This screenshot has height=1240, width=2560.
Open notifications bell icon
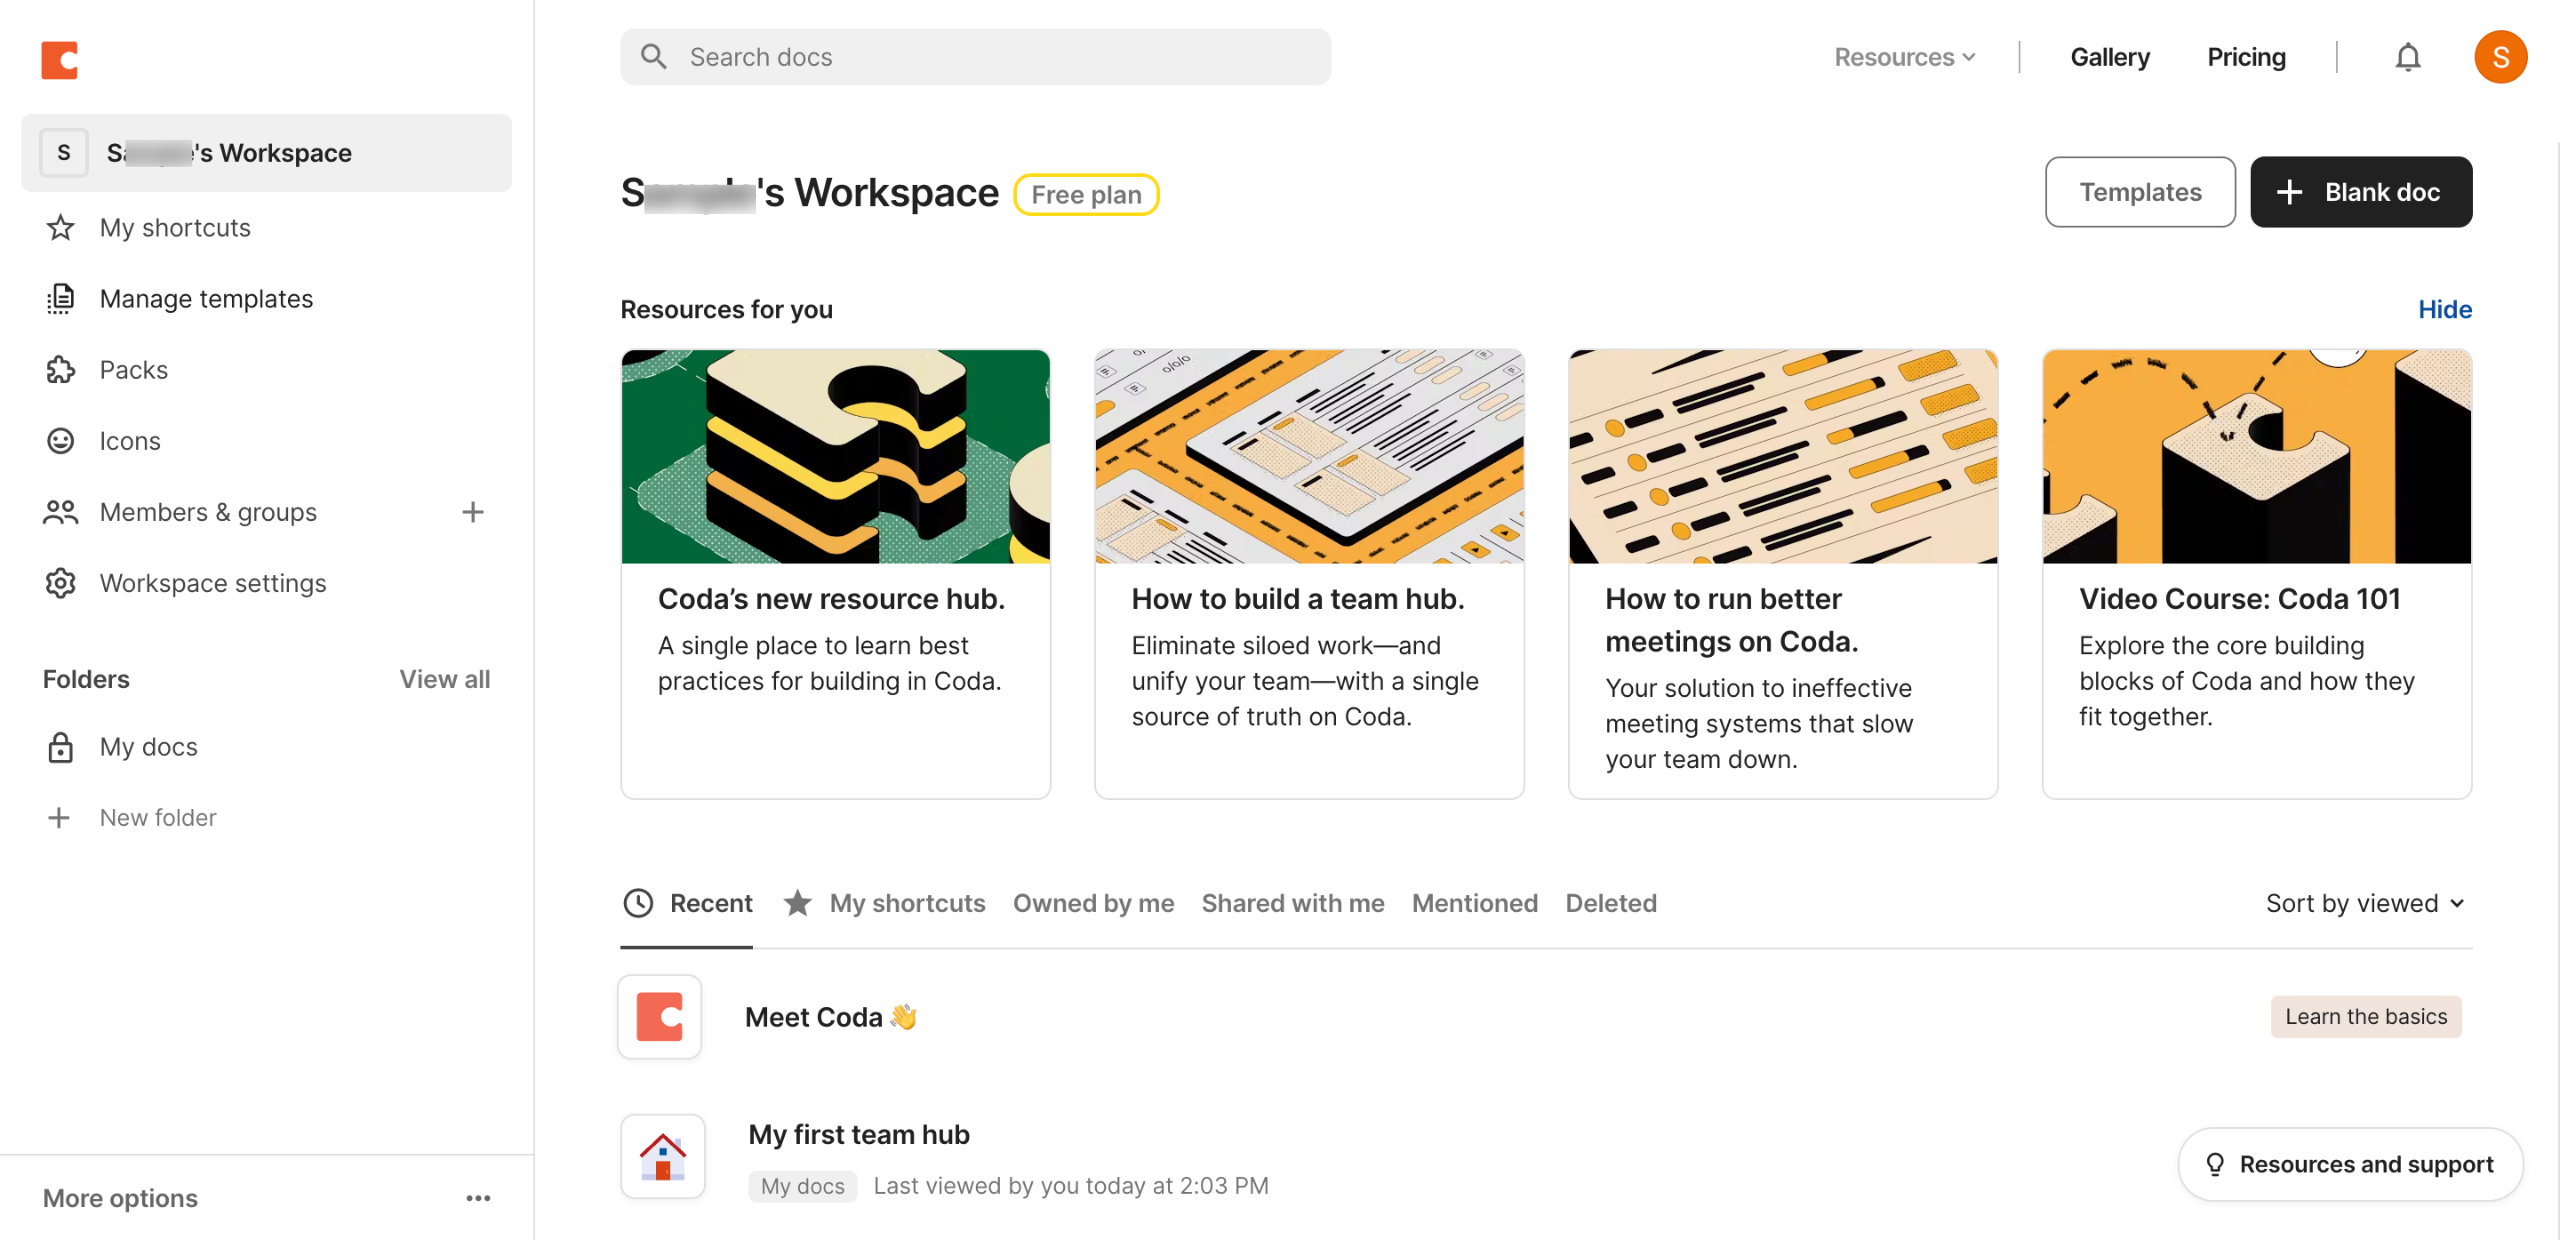(2407, 57)
